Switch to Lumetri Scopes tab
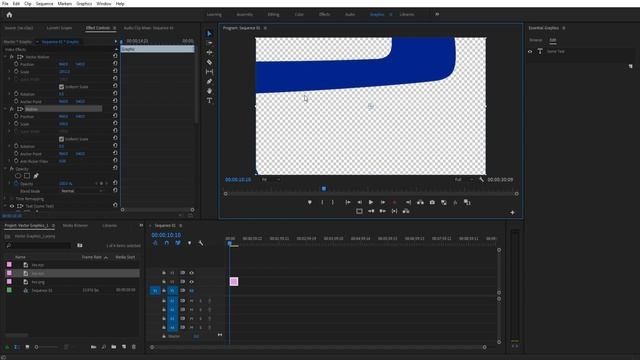640x360 pixels. tap(59, 28)
